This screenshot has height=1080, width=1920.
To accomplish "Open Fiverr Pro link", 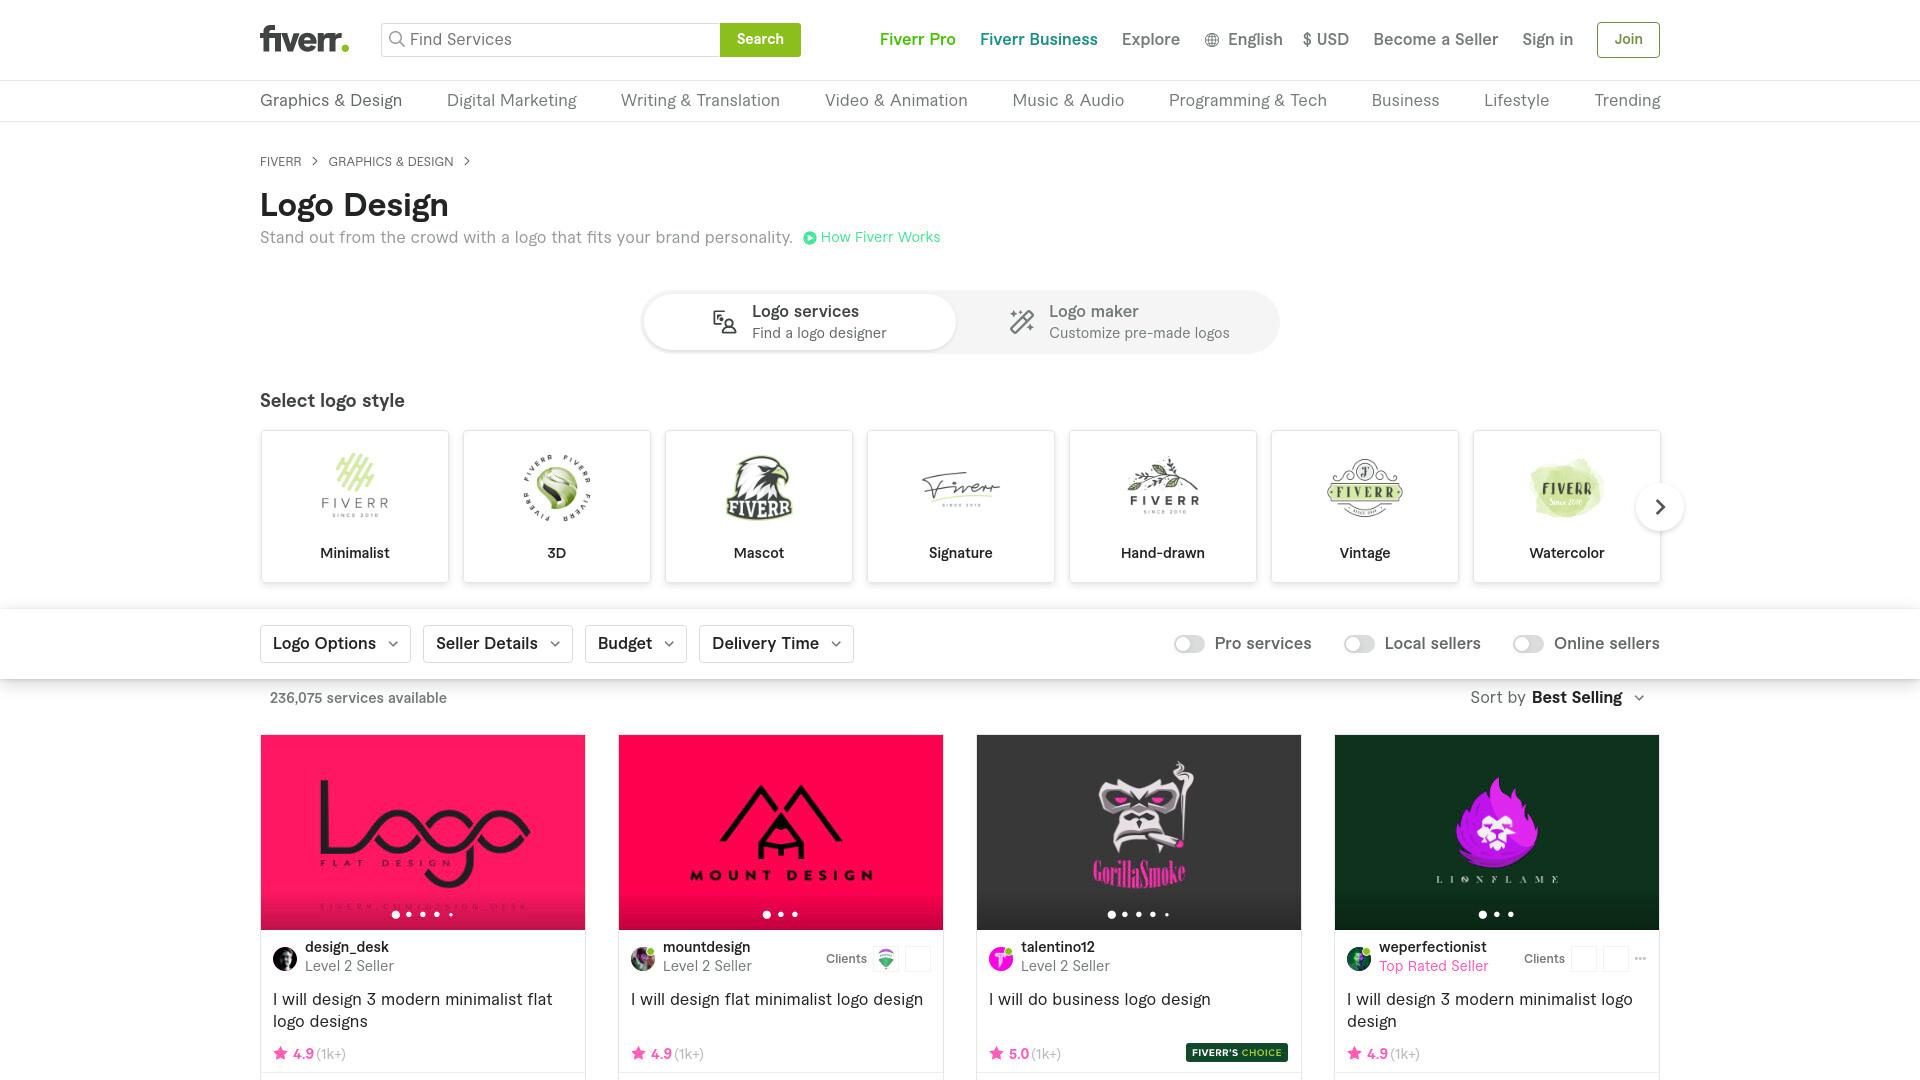I will [x=918, y=40].
